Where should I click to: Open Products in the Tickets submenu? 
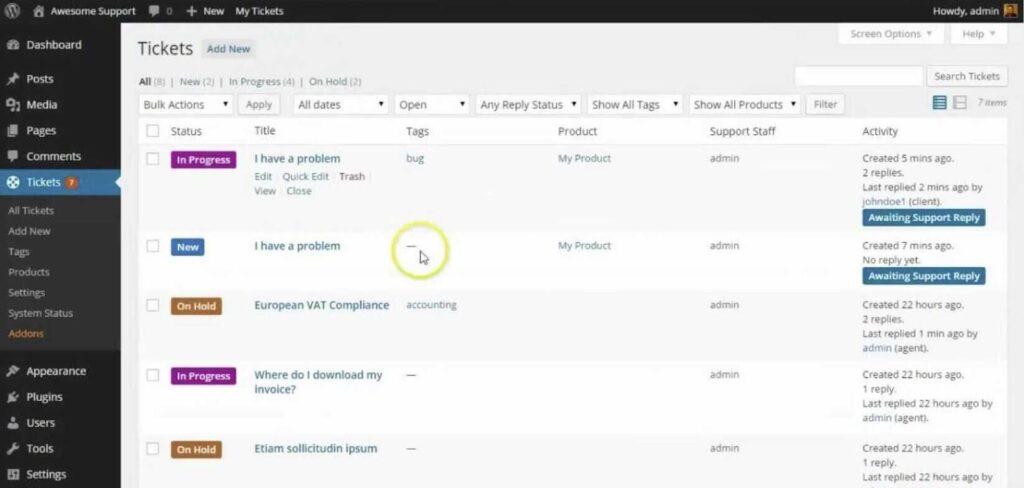(x=28, y=272)
